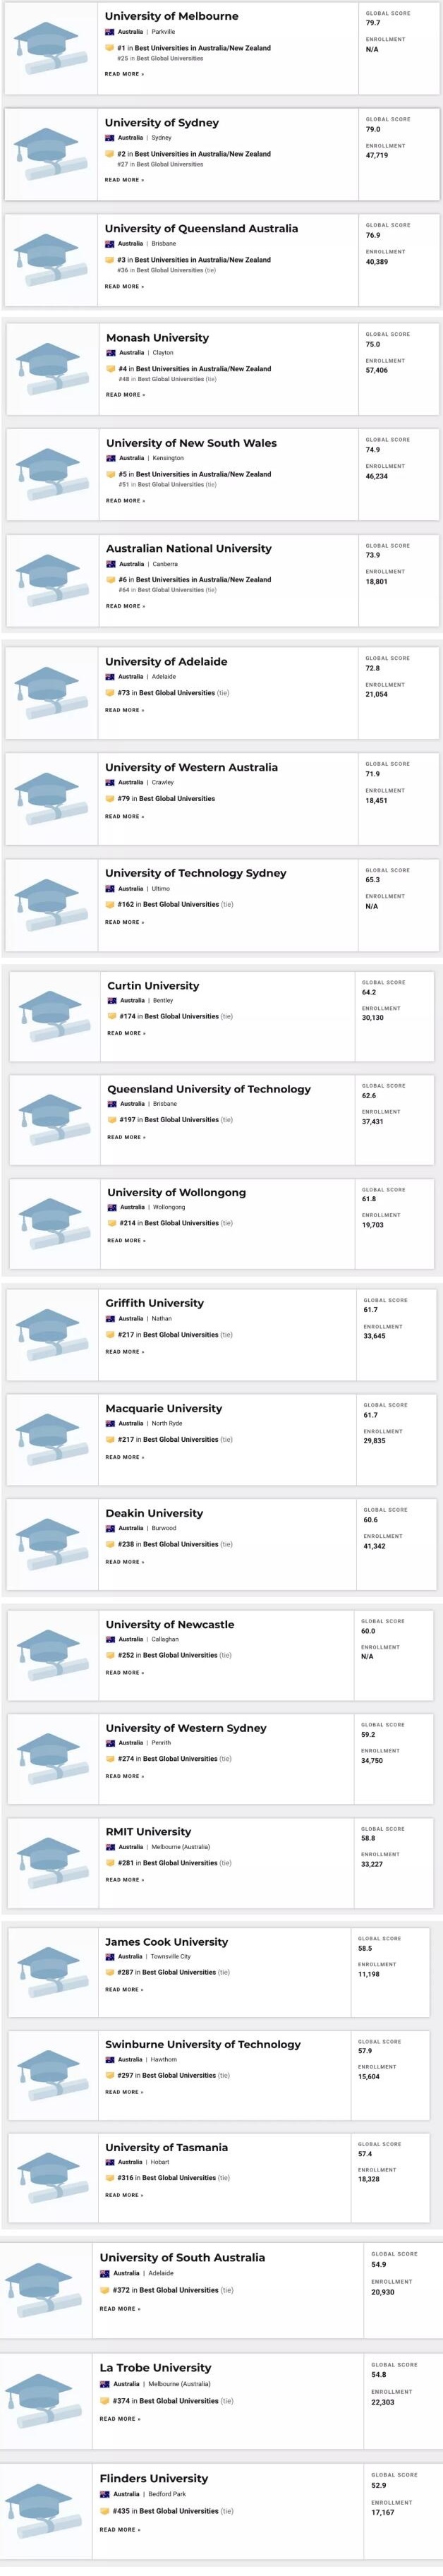Click Australia flag icon under Griffith University
This screenshot has height=2576, width=443.
(x=110, y=1318)
